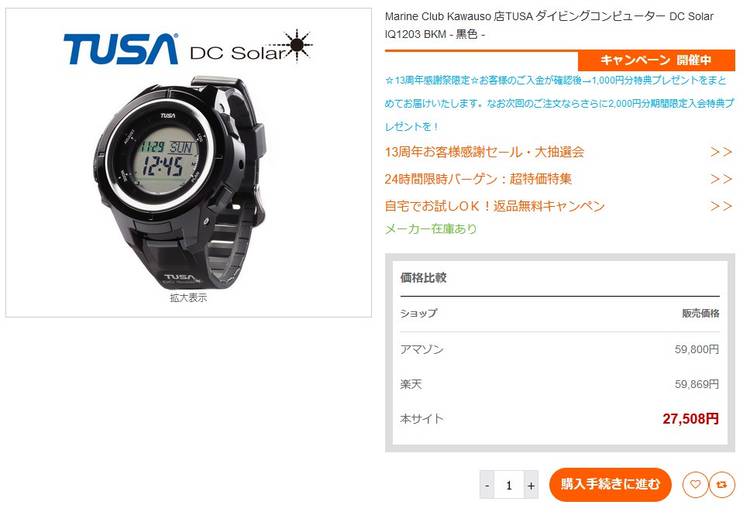Open 24時間限時バーゲン：超特価特集 link
The width and height of the screenshot is (750, 522).
click(x=478, y=179)
